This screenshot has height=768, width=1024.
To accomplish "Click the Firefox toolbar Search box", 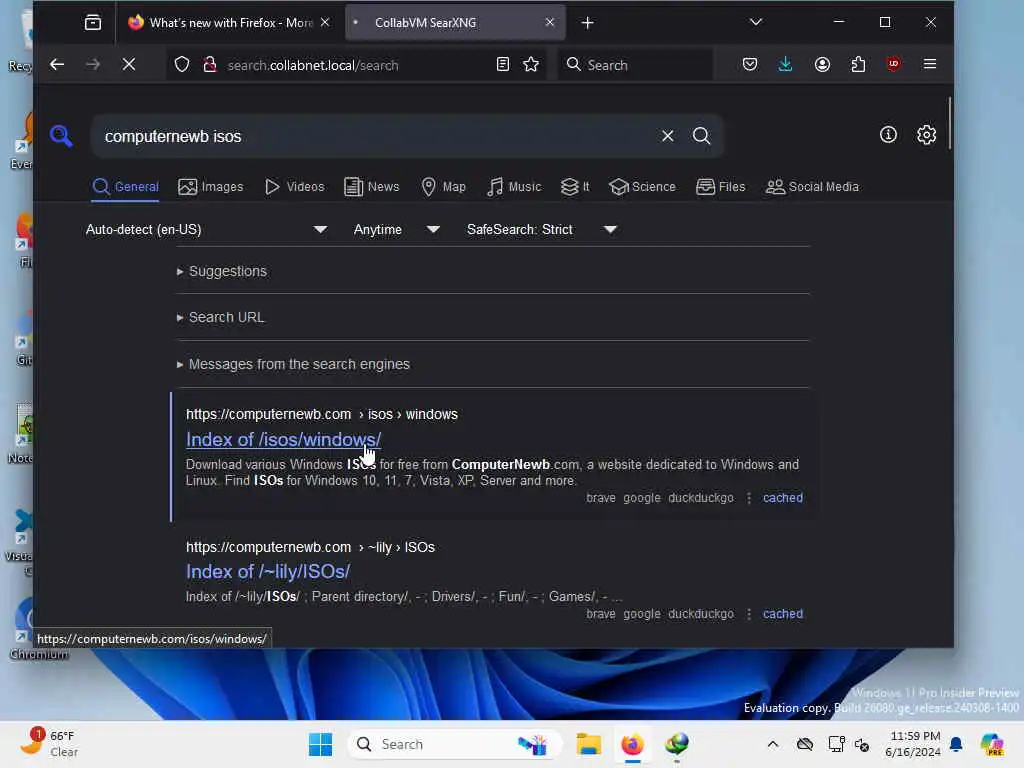I will (635, 65).
